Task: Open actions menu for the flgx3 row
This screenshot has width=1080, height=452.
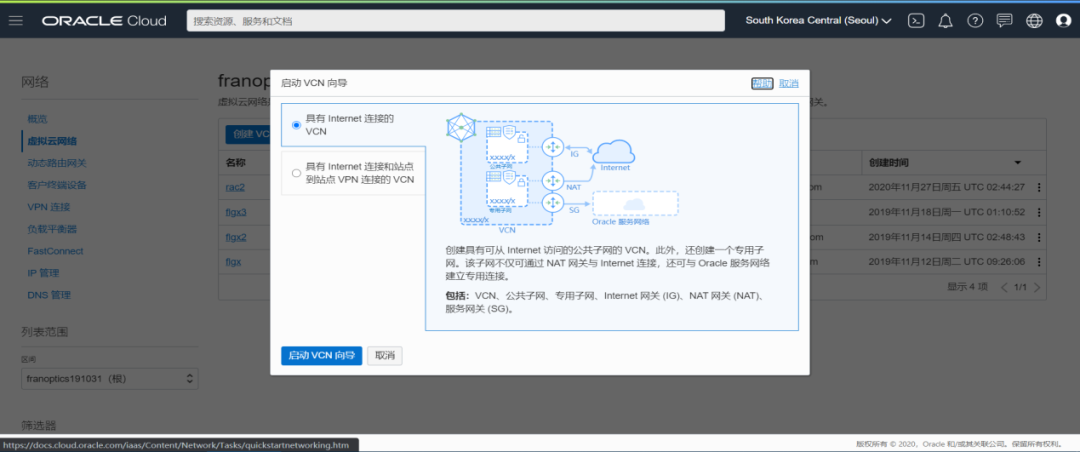Action: 1039,212
